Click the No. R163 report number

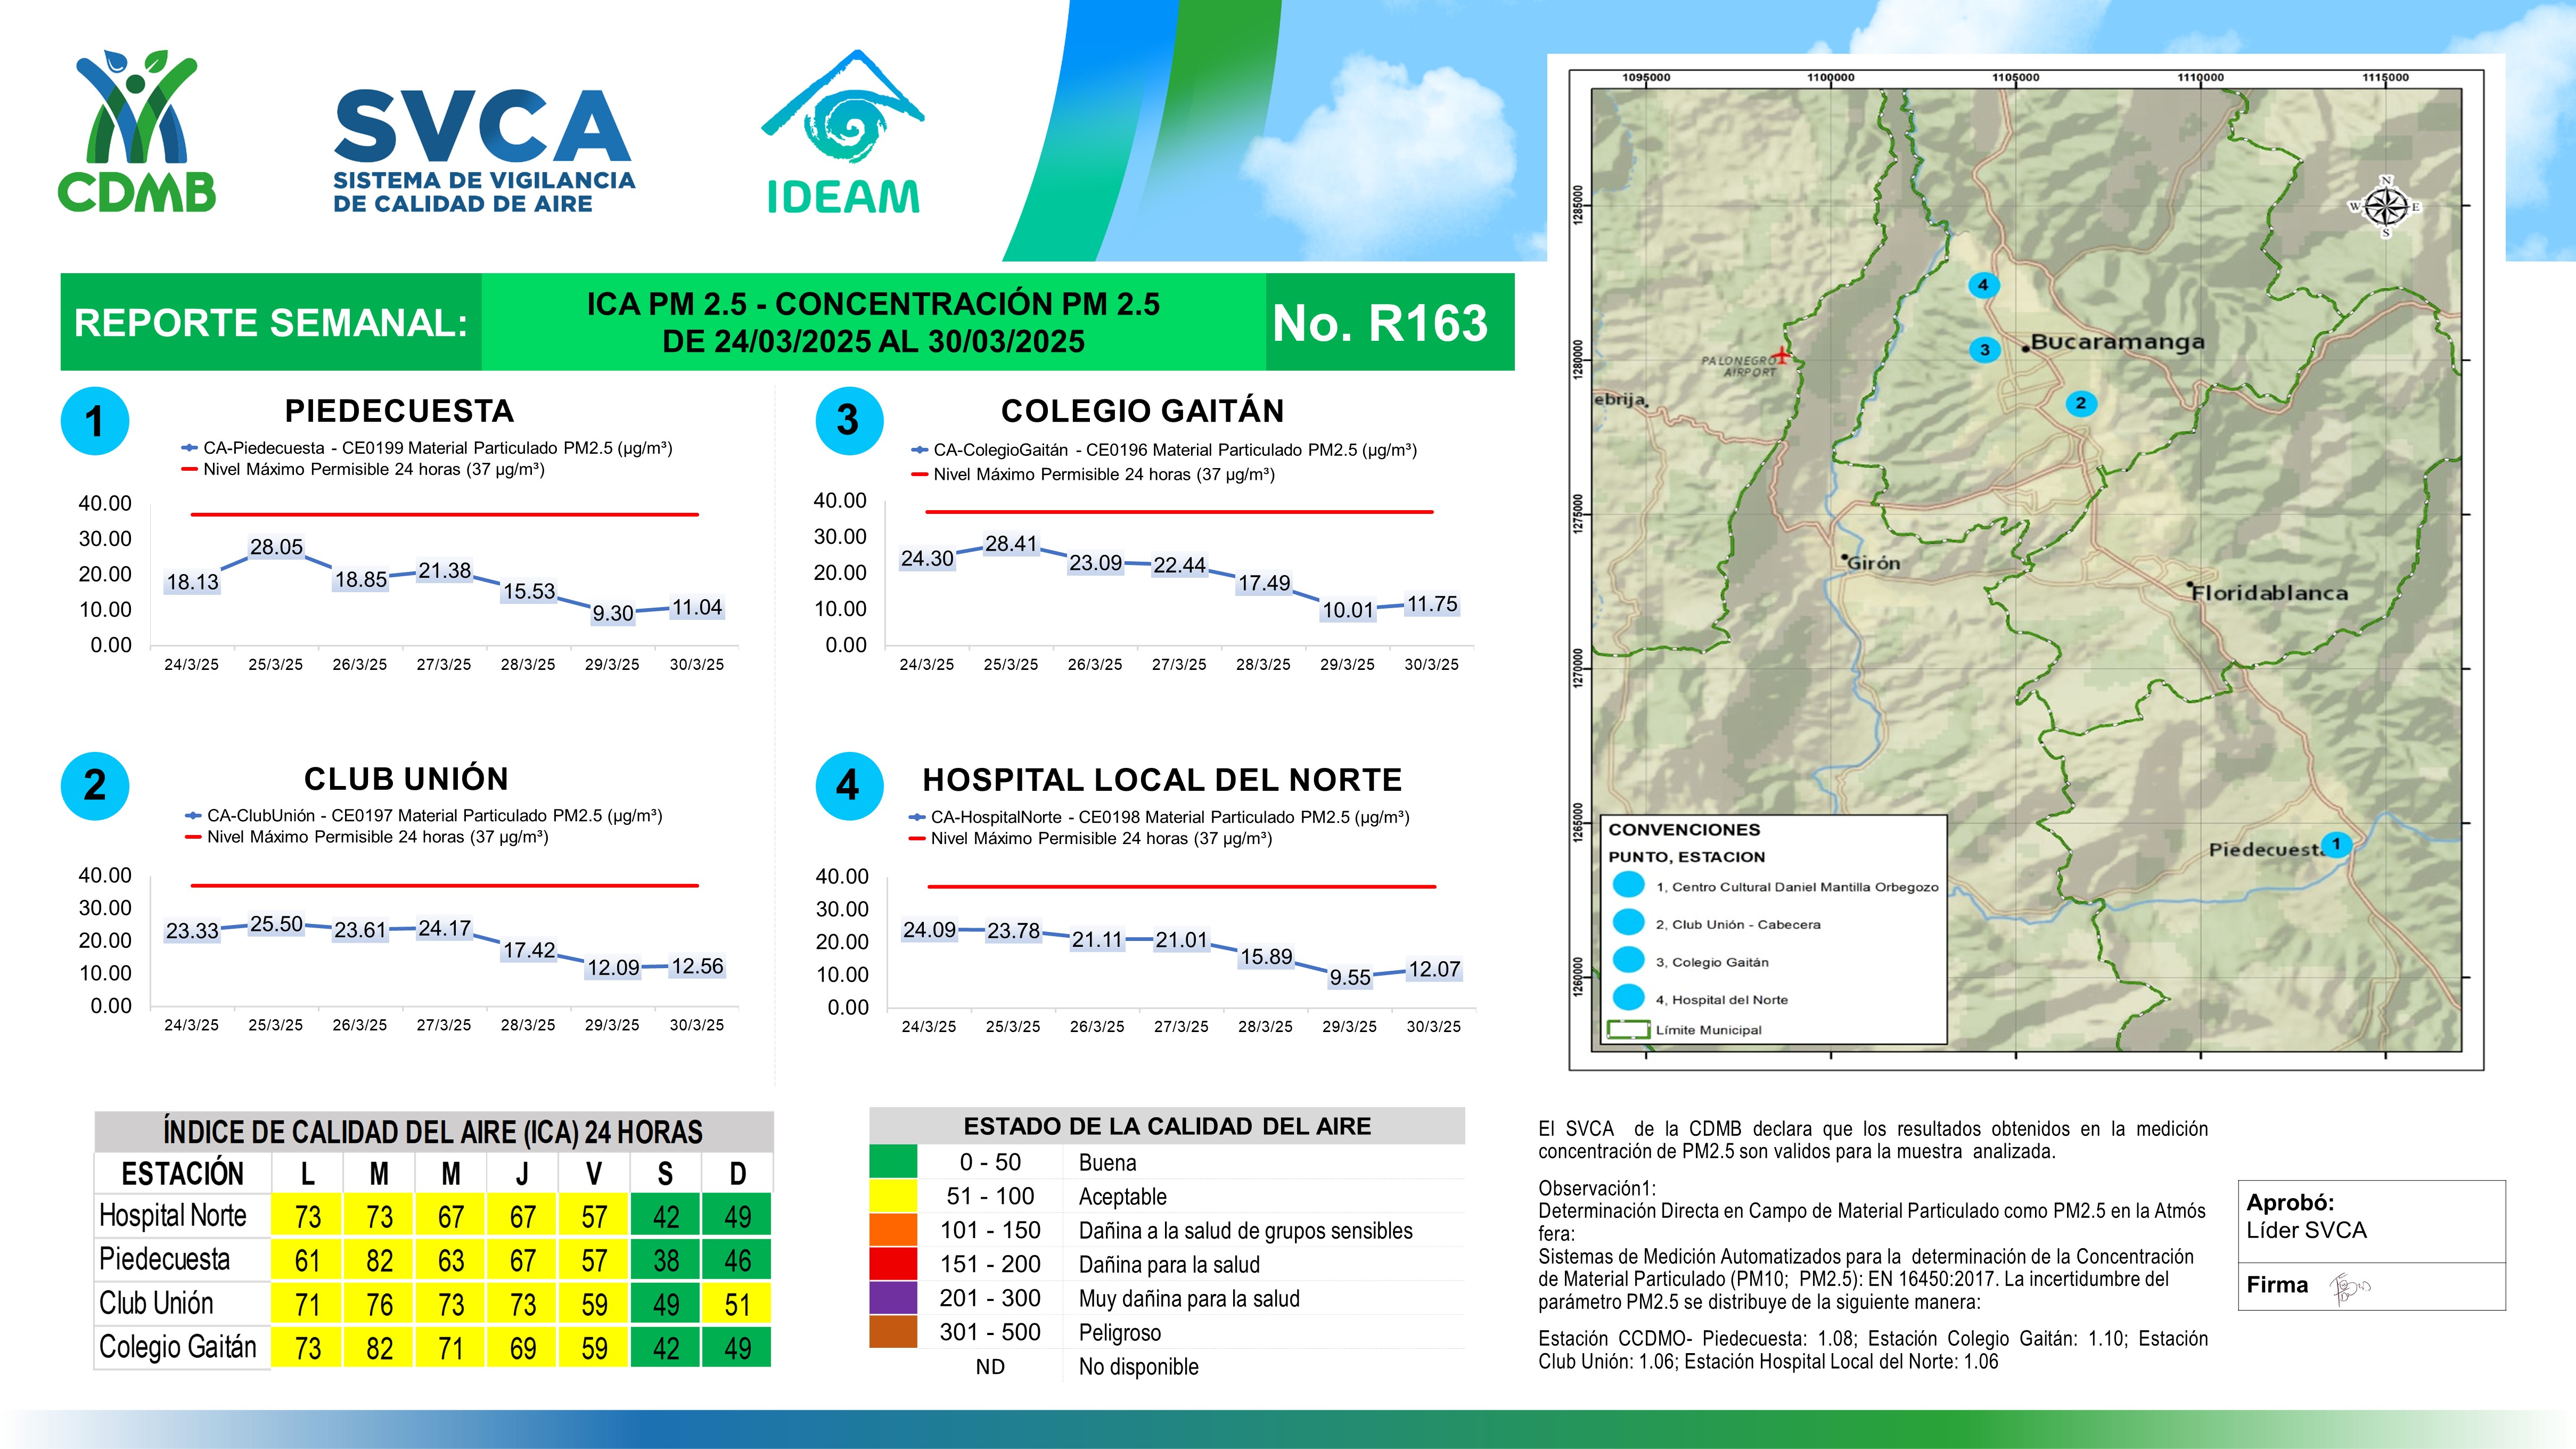pos(1380,323)
